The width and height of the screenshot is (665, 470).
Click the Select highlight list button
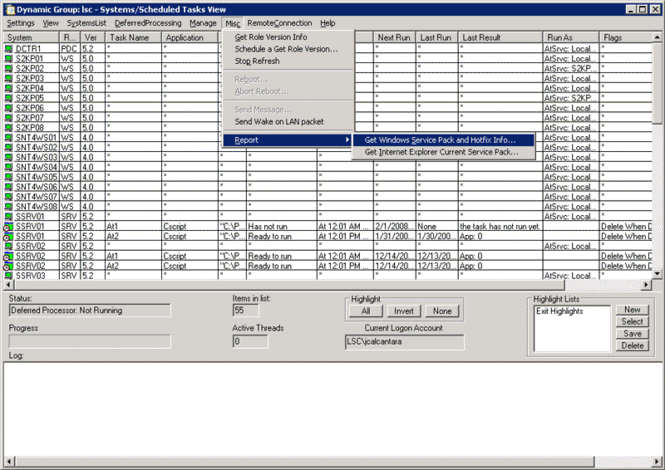[632, 322]
